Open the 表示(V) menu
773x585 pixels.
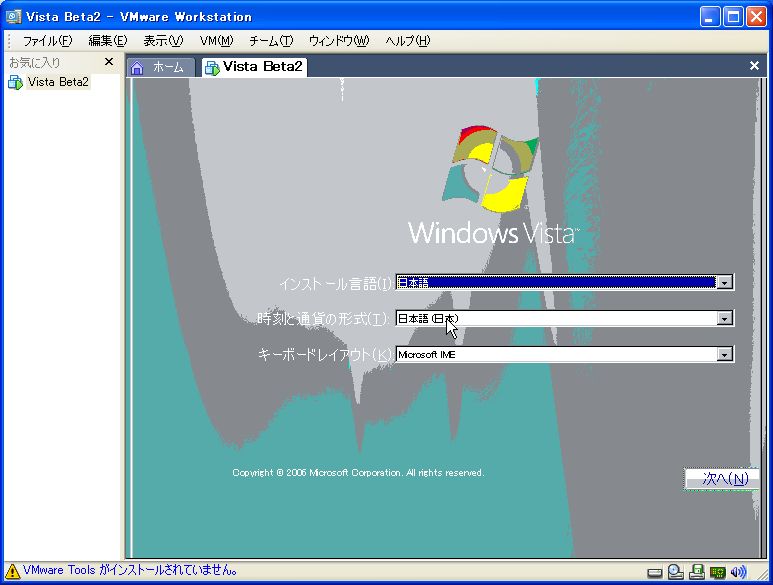(x=163, y=40)
